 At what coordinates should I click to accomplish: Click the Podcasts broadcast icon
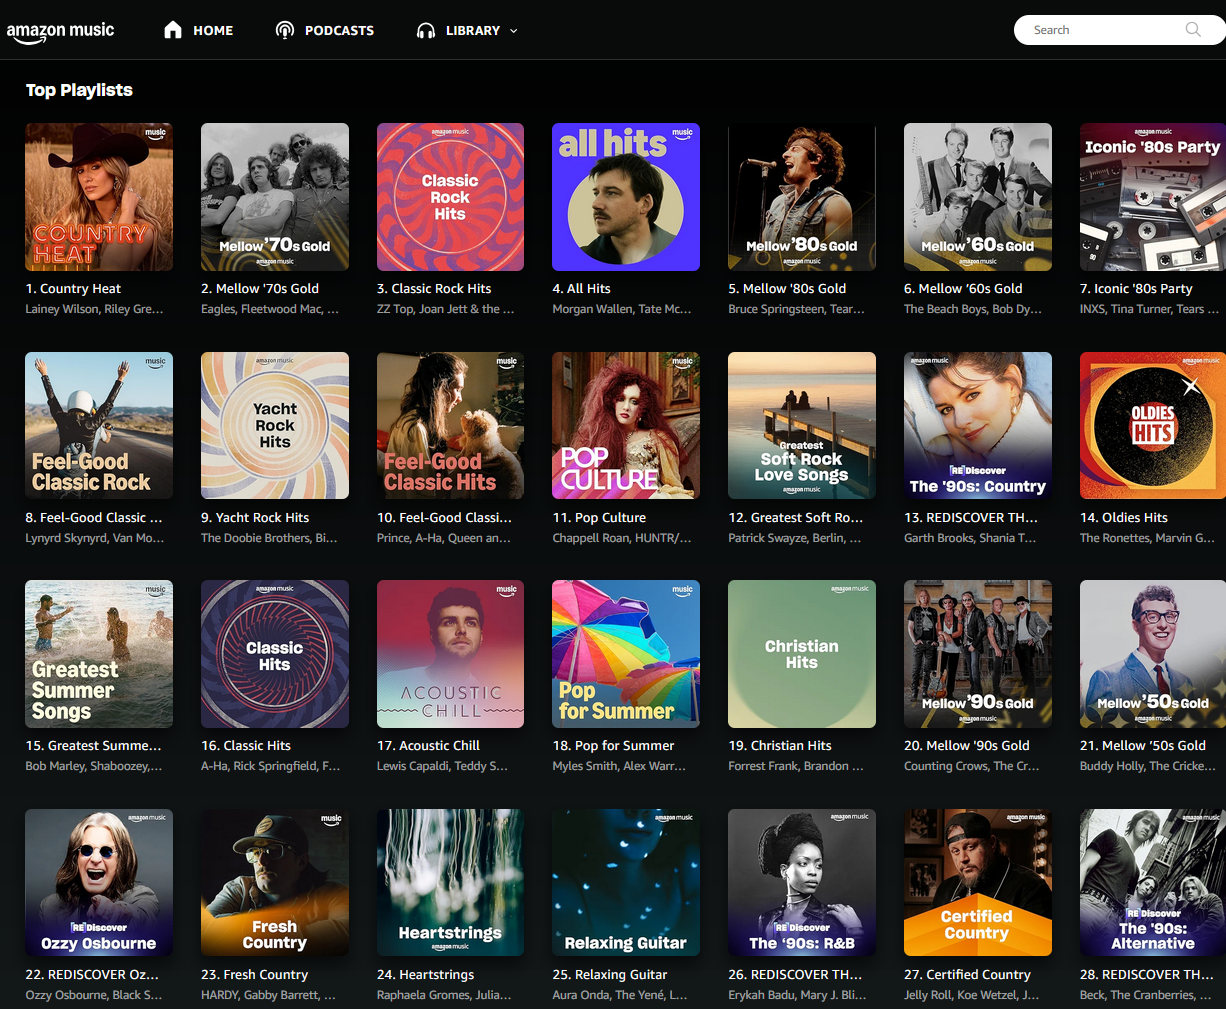285,30
